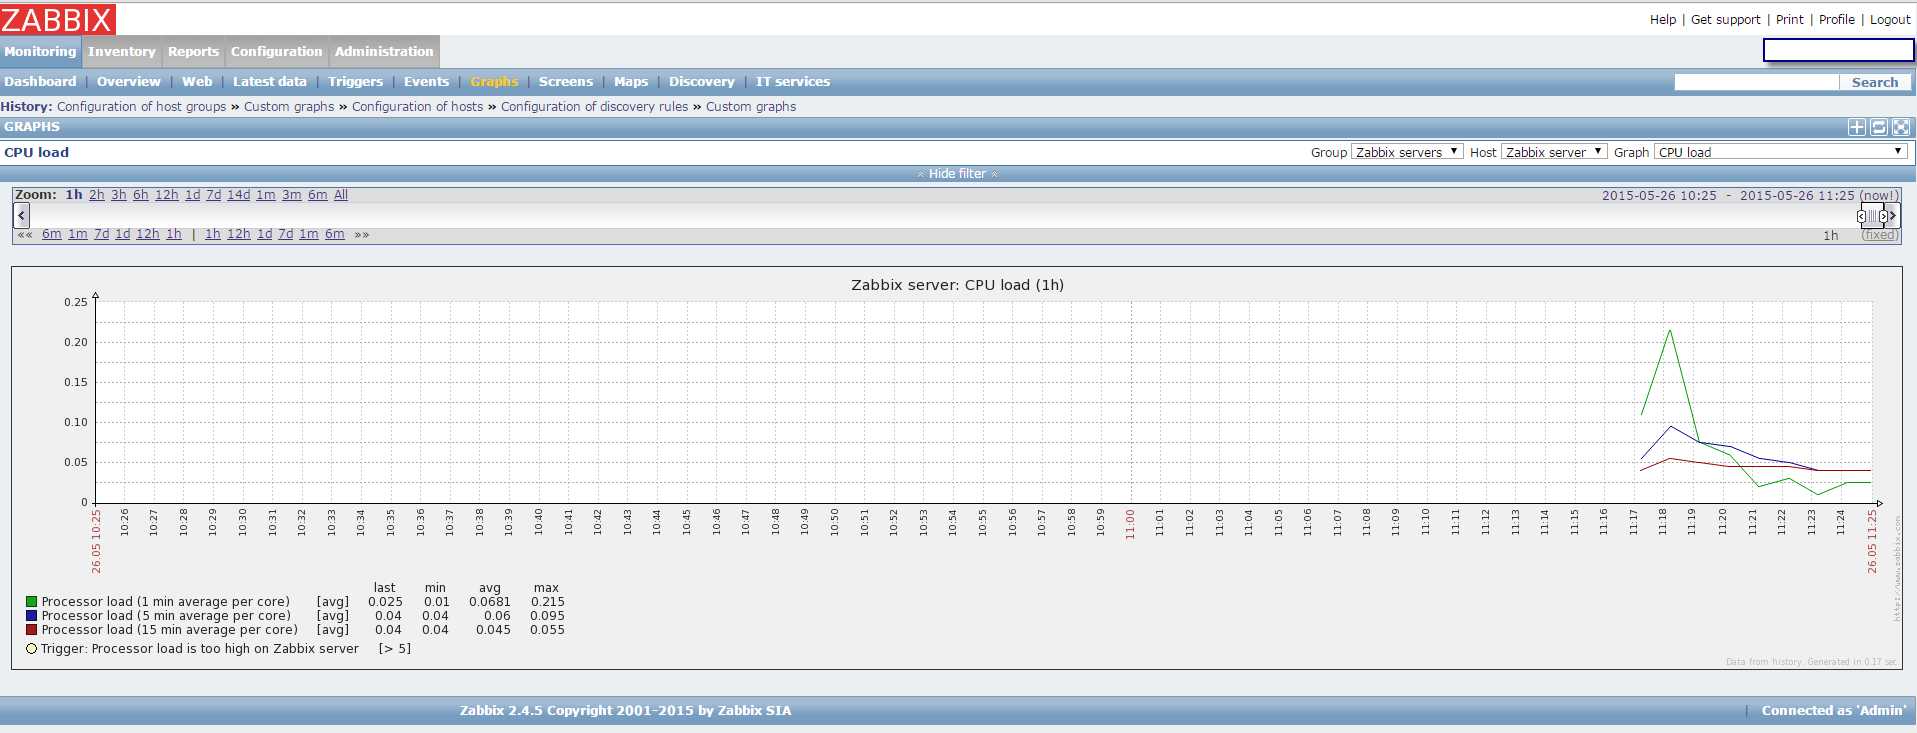This screenshot has height=733, width=1917.
Task: Click the Search button
Action: 1875,83
